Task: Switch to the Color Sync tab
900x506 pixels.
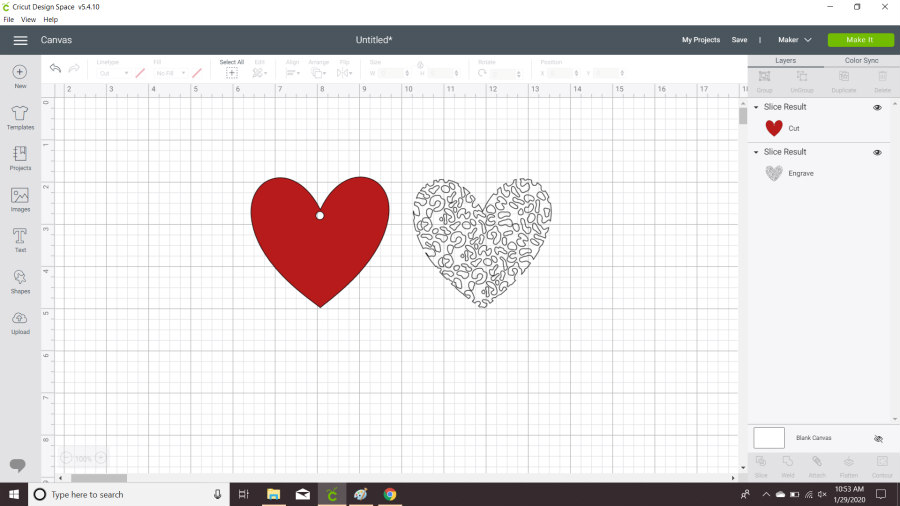Action: click(861, 60)
